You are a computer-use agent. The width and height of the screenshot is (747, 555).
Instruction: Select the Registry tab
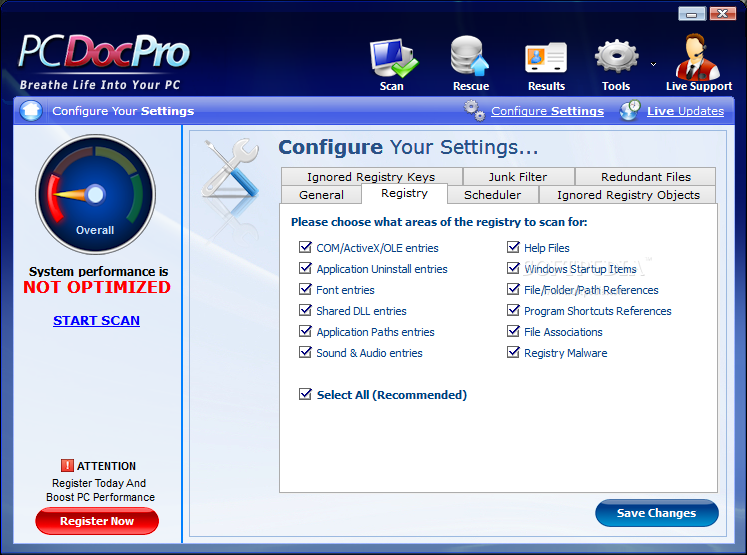(404, 193)
